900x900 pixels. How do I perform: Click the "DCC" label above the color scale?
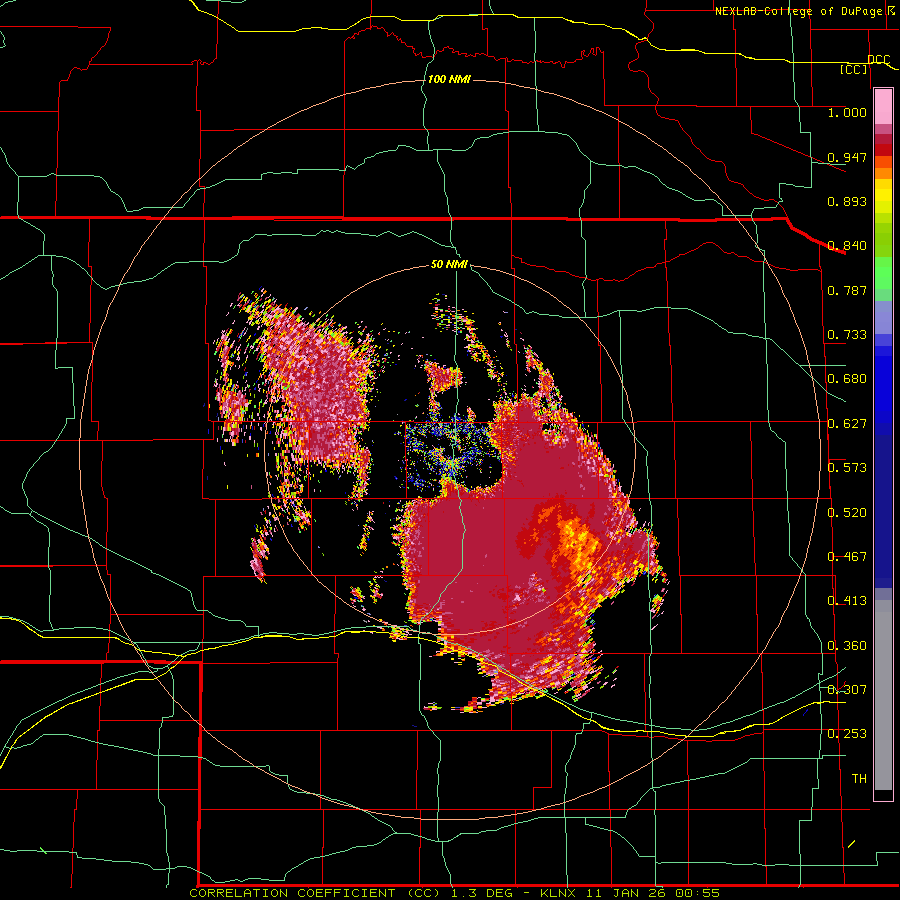pyautogui.click(x=879, y=59)
